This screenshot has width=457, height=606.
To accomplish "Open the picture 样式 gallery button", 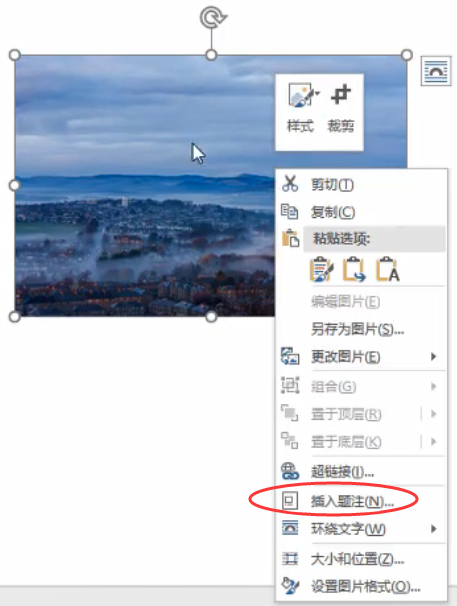I will (300, 108).
